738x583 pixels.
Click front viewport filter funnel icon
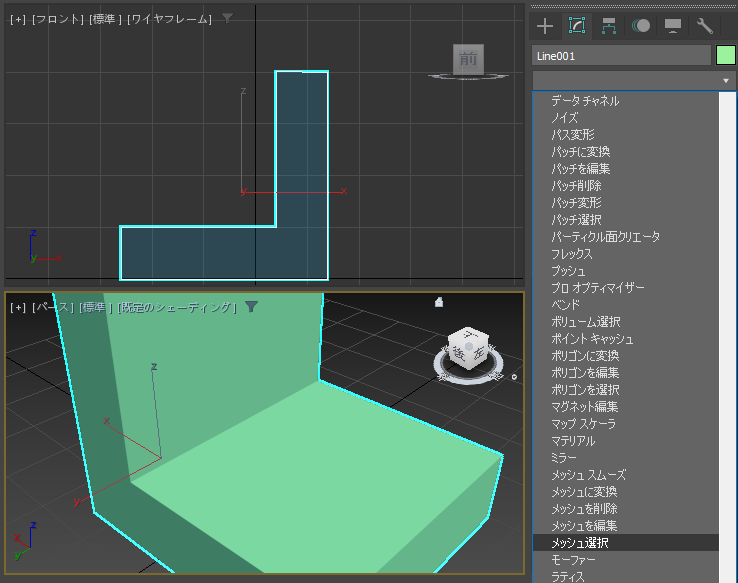click(227, 18)
